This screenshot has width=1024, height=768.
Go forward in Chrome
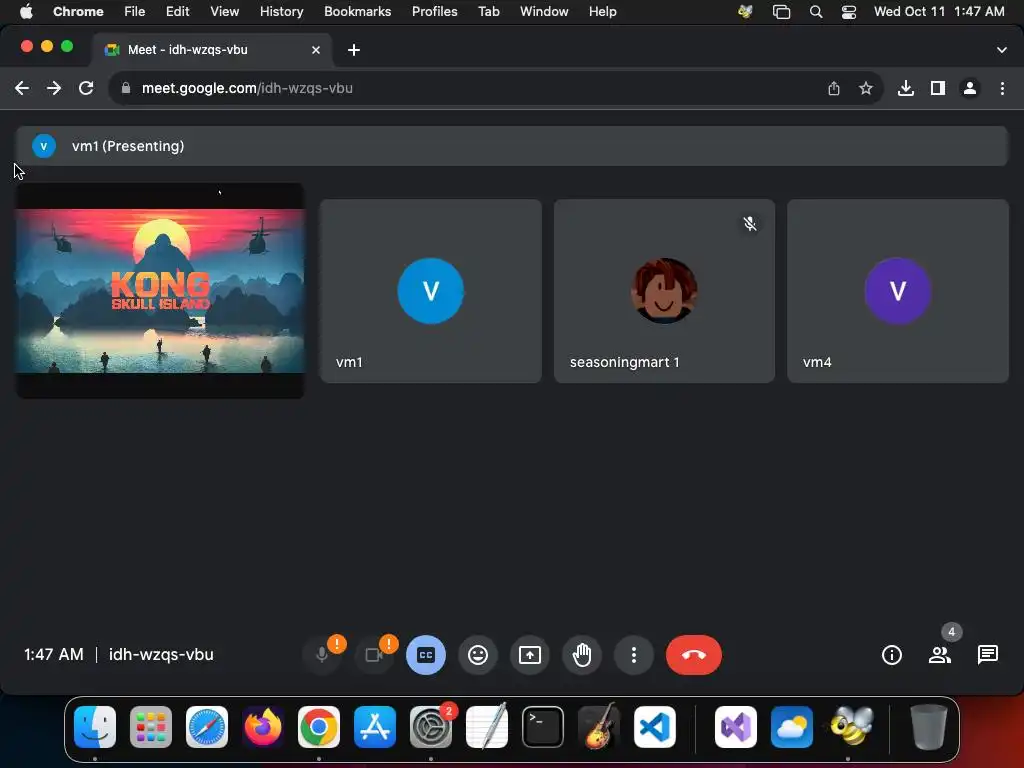pyautogui.click(x=54, y=88)
